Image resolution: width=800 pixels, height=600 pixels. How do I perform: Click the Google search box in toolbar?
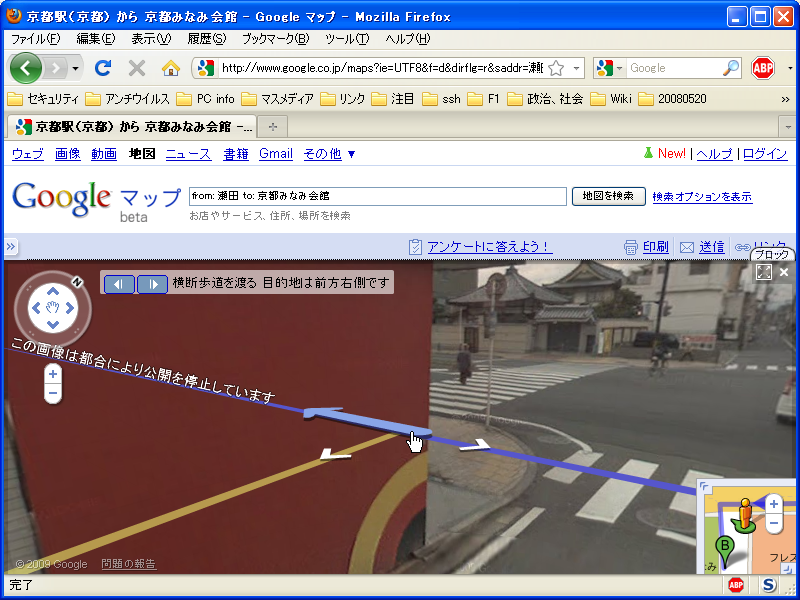click(674, 68)
